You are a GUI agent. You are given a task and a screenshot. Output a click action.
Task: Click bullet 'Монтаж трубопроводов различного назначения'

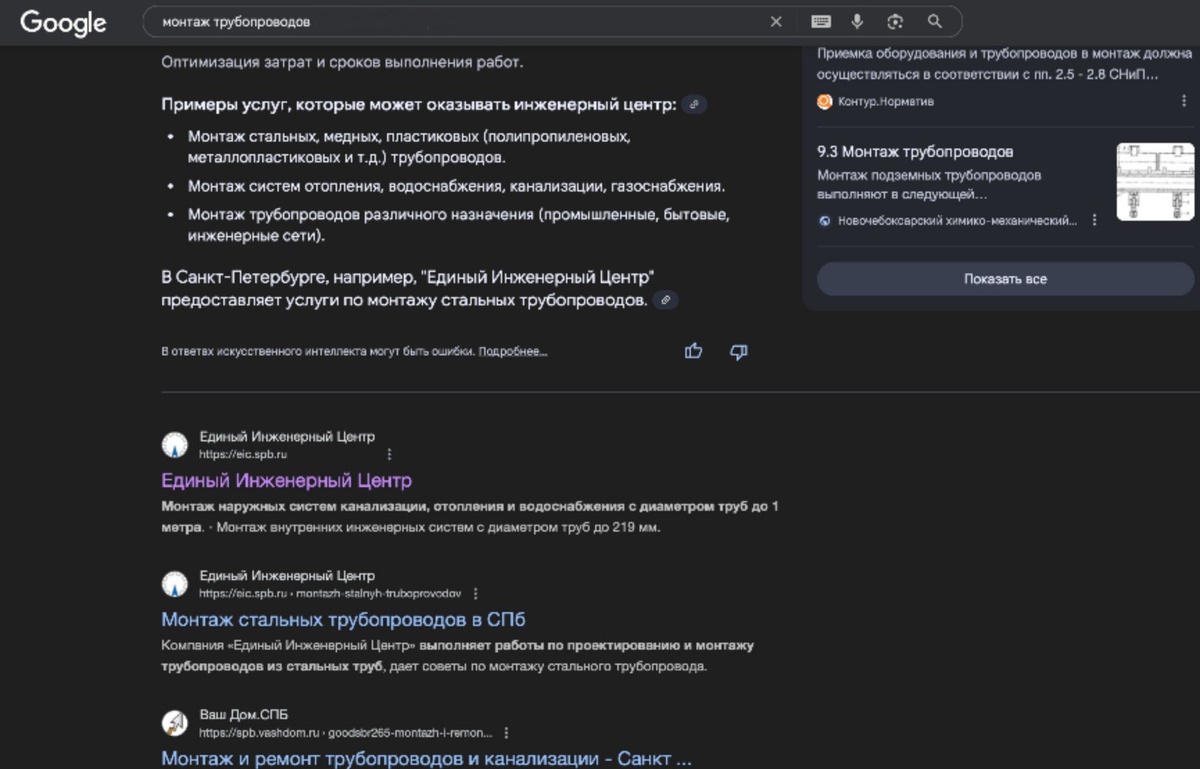click(459, 226)
